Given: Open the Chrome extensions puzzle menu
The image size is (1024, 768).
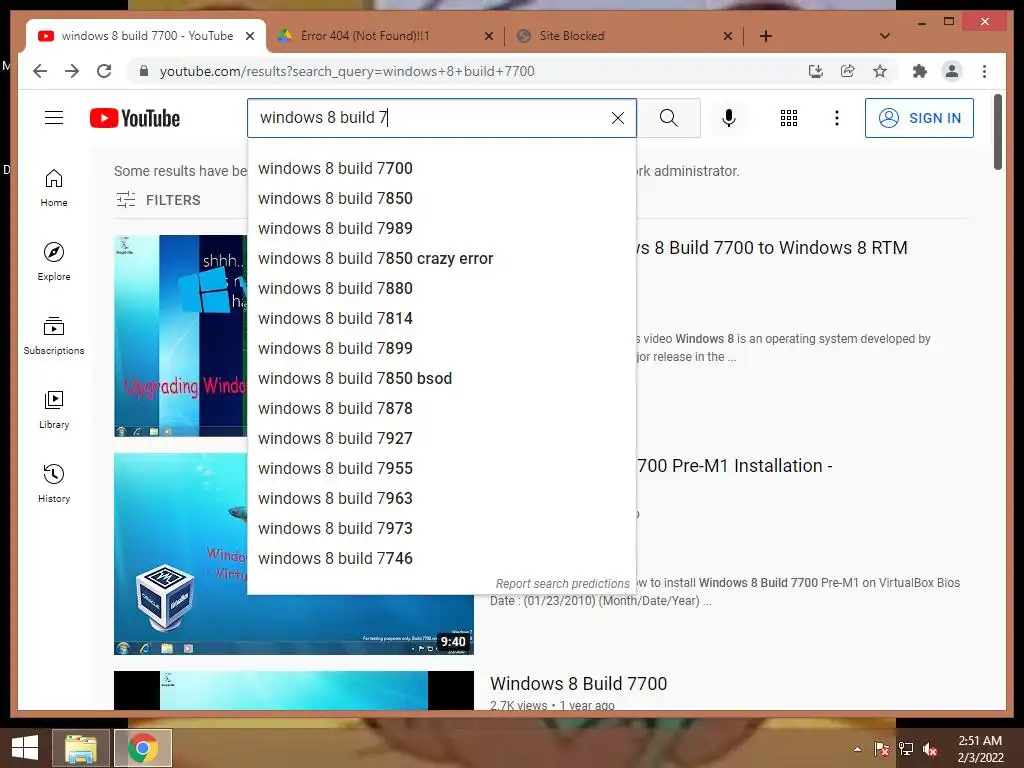Looking at the screenshot, I should coord(920,71).
